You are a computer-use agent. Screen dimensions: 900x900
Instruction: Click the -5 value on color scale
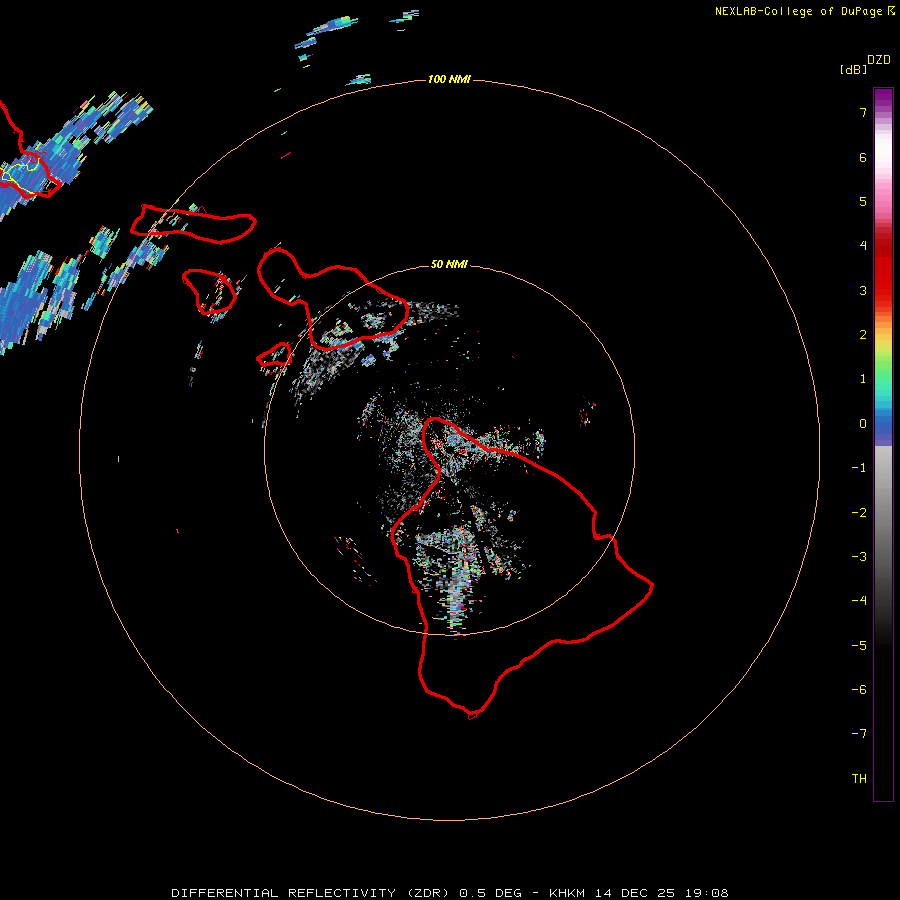coord(859,646)
